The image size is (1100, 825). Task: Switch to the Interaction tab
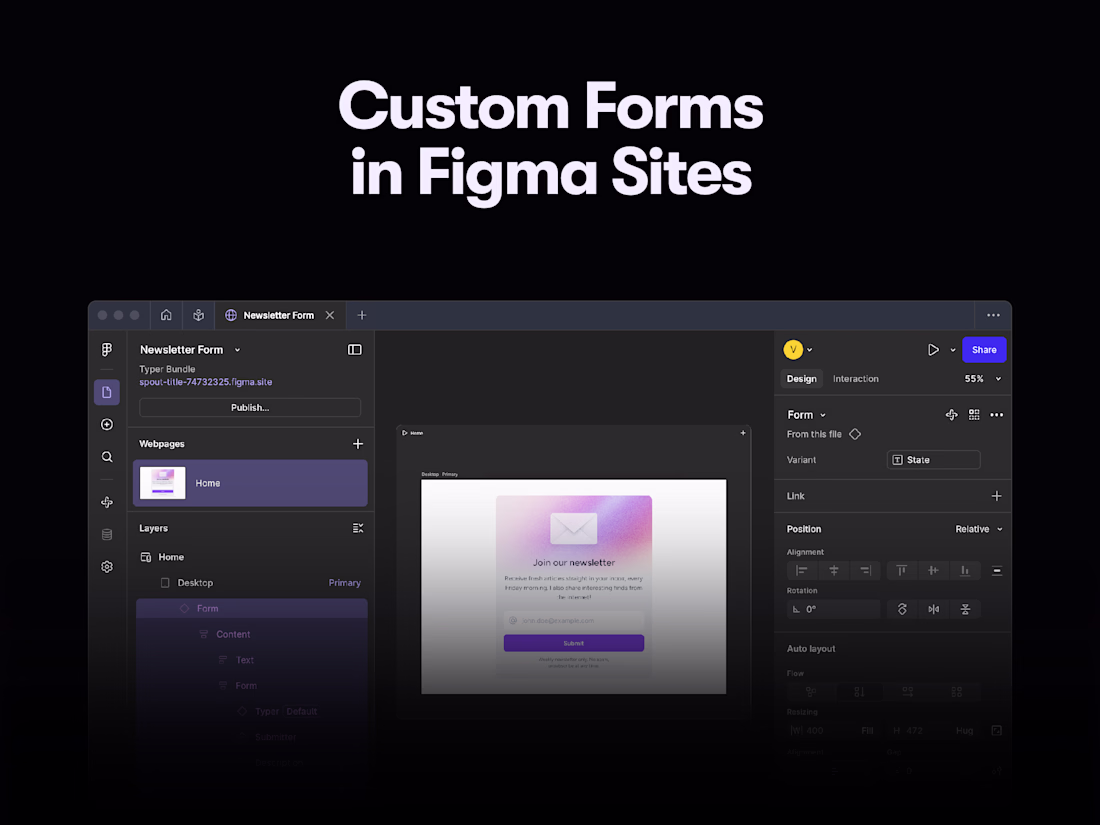pyautogui.click(x=855, y=379)
